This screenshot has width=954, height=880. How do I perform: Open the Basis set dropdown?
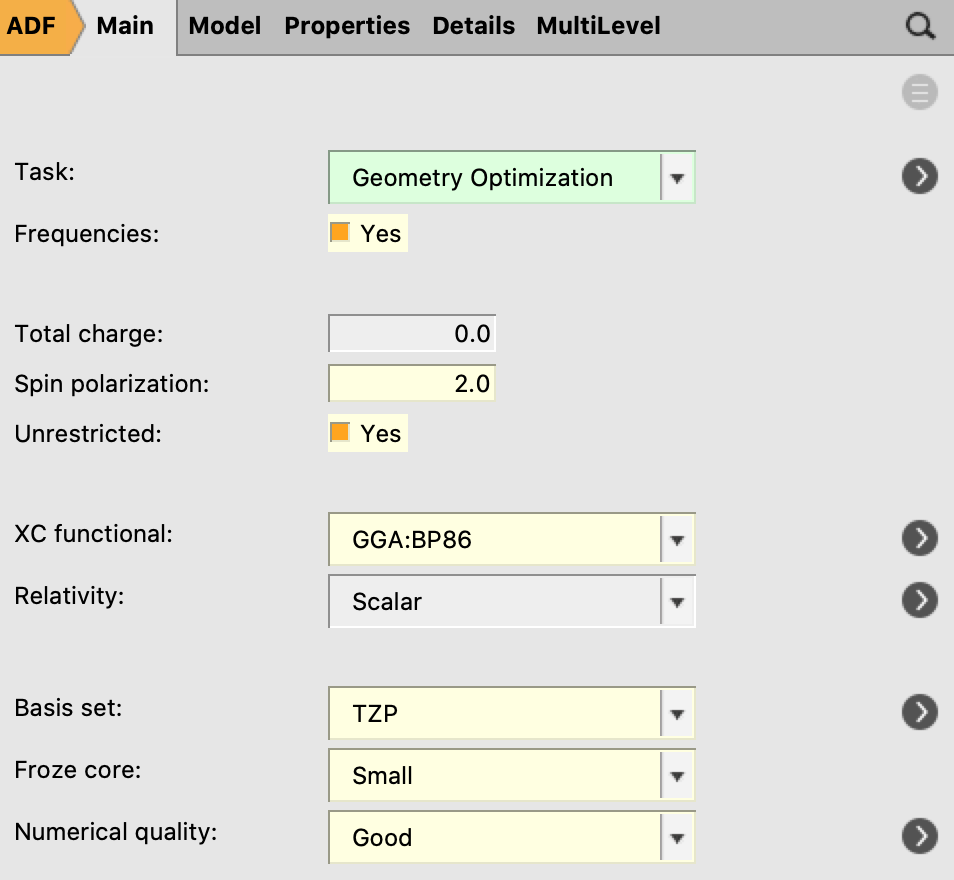click(677, 714)
